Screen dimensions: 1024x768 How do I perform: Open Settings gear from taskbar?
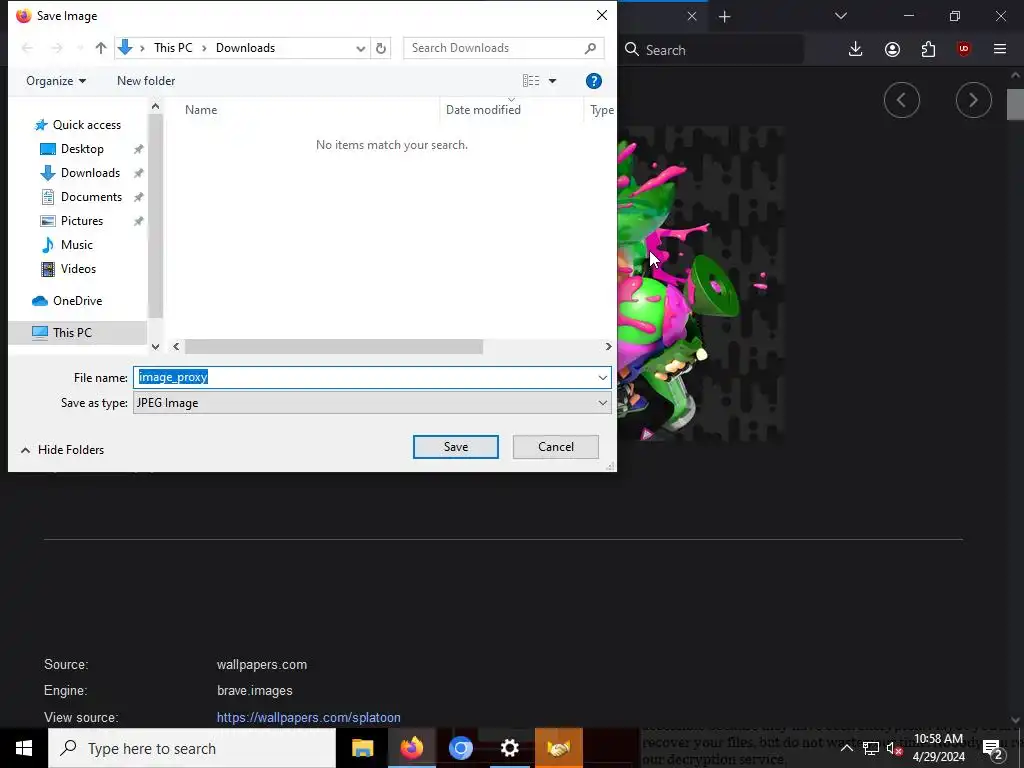[x=509, y=748]
